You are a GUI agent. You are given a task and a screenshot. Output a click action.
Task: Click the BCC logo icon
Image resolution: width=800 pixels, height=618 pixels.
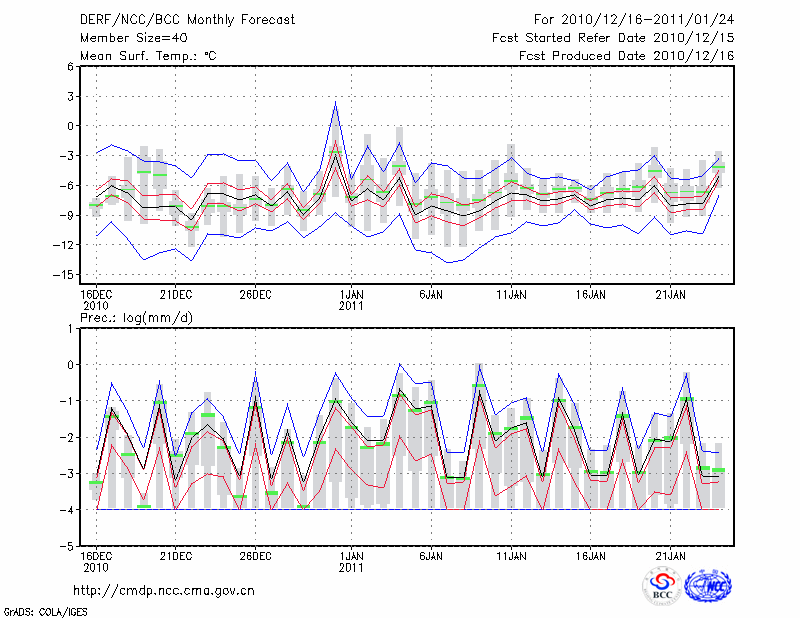pos(662,587)
